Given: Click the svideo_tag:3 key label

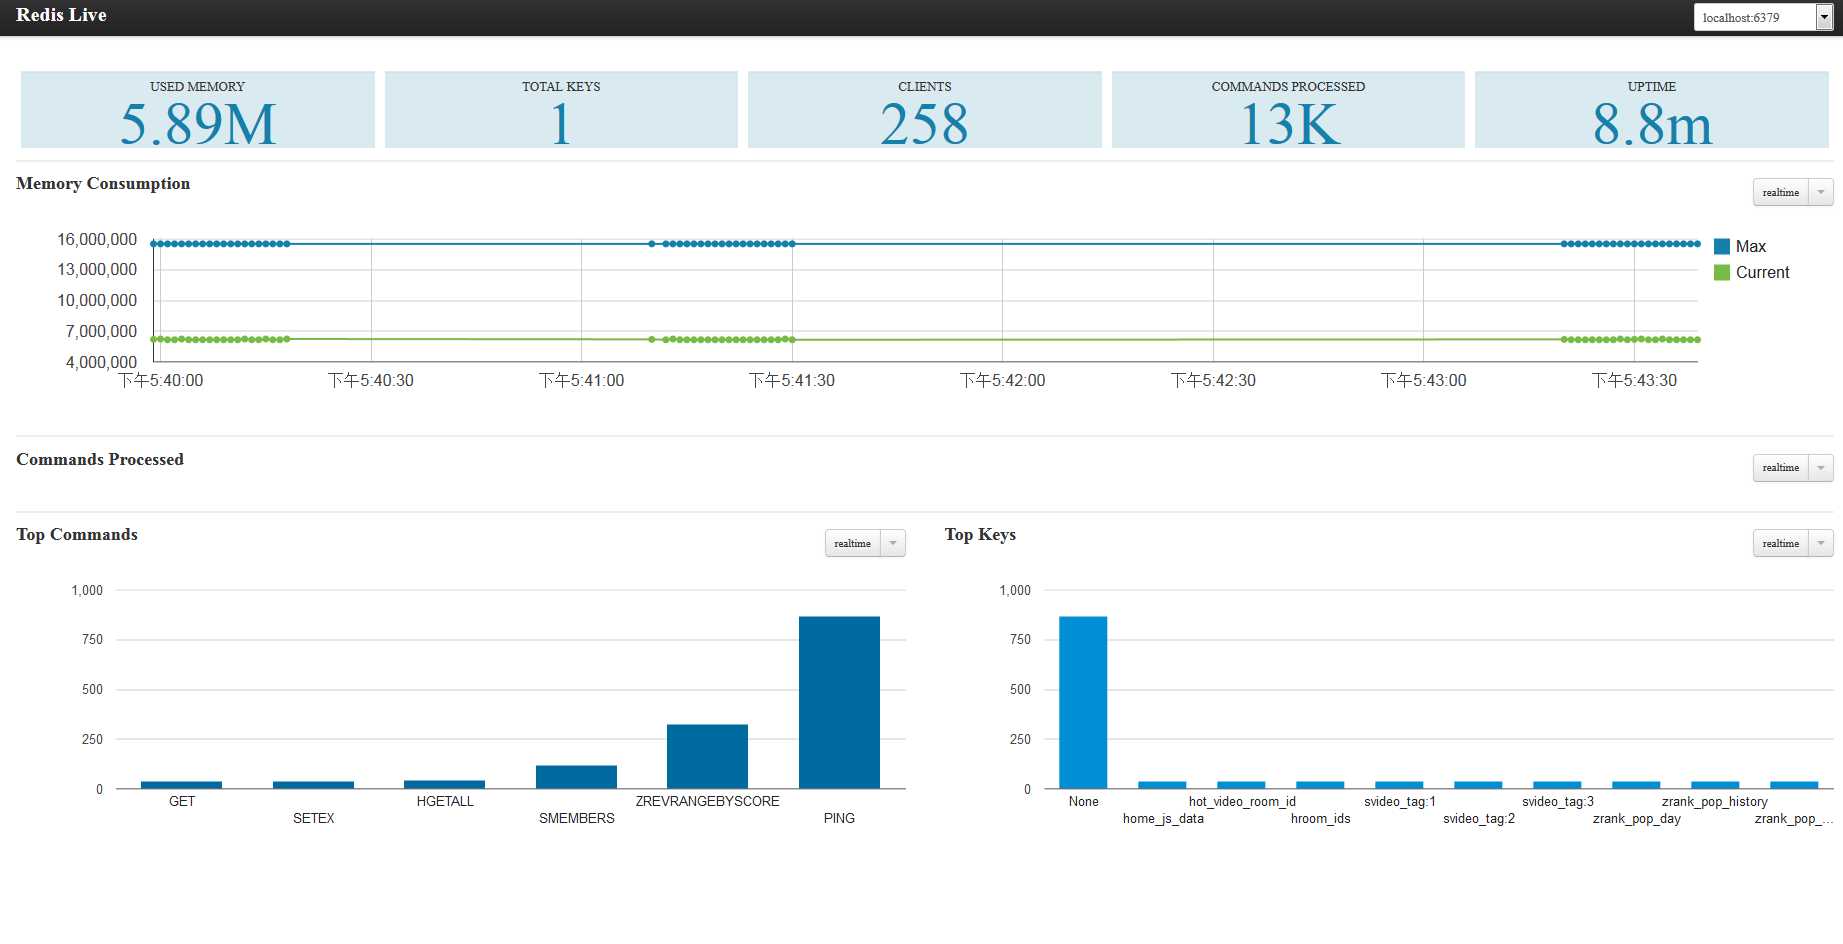Looking at the screenshot, I should tap(1558, 801).
